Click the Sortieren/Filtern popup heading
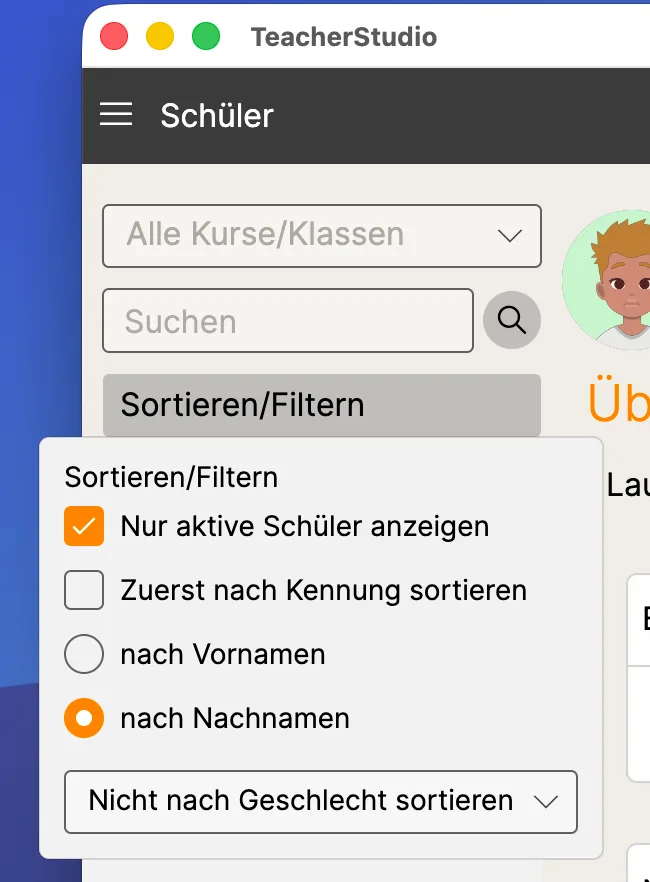Image resolution: width=650 pixels, height=882 pixels. (171, 477)
